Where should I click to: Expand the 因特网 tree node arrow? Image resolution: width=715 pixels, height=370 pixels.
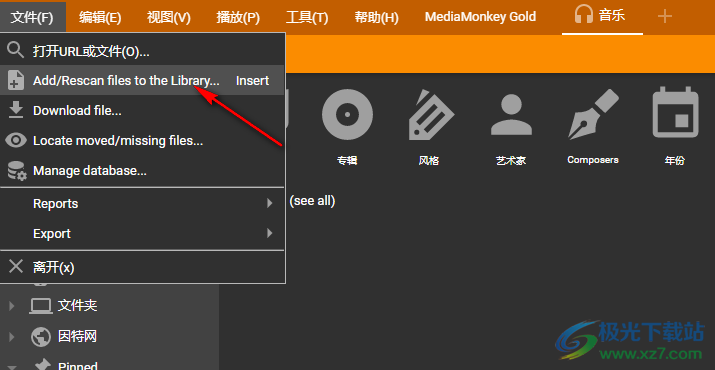pos(12,337)
